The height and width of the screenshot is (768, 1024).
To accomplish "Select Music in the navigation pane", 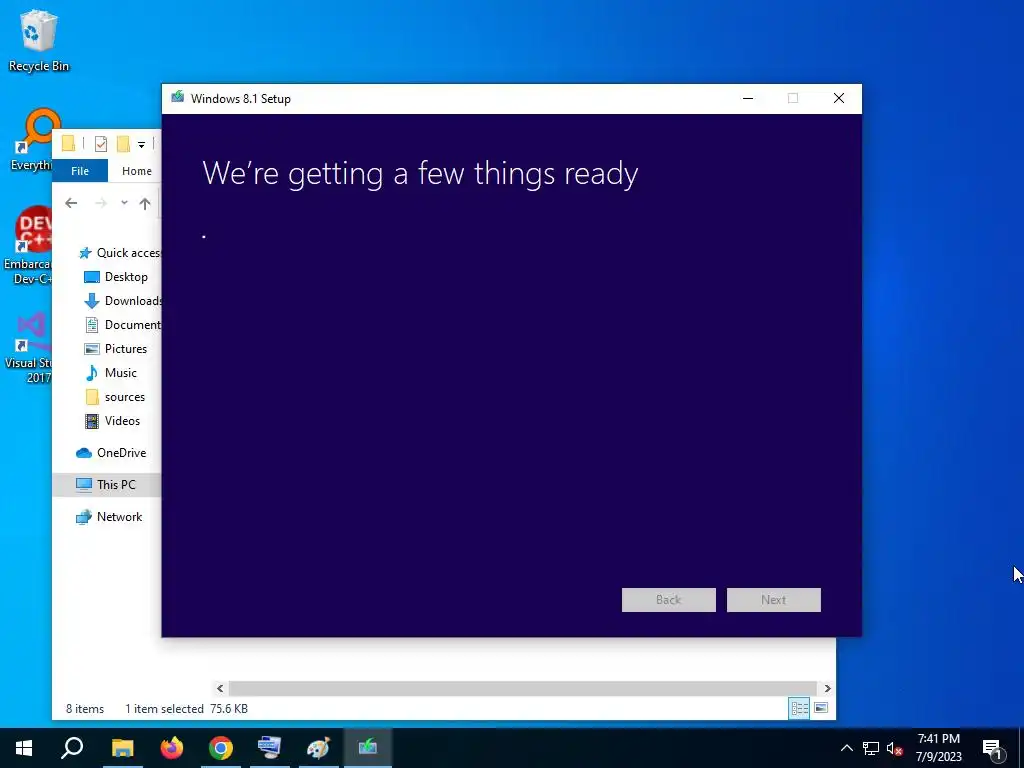I will tap(110, 373).
